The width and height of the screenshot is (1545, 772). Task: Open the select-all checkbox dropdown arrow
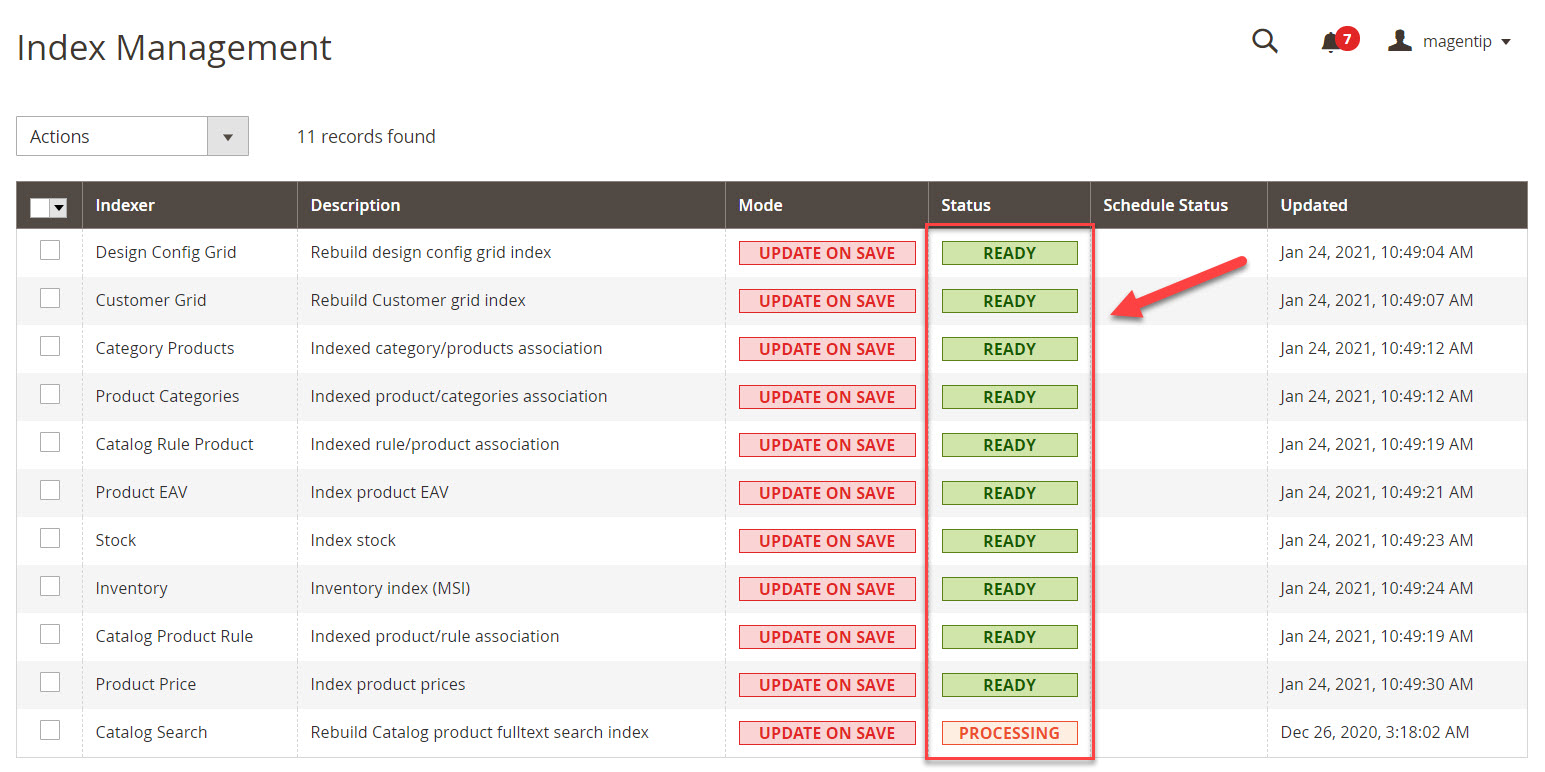59,207
